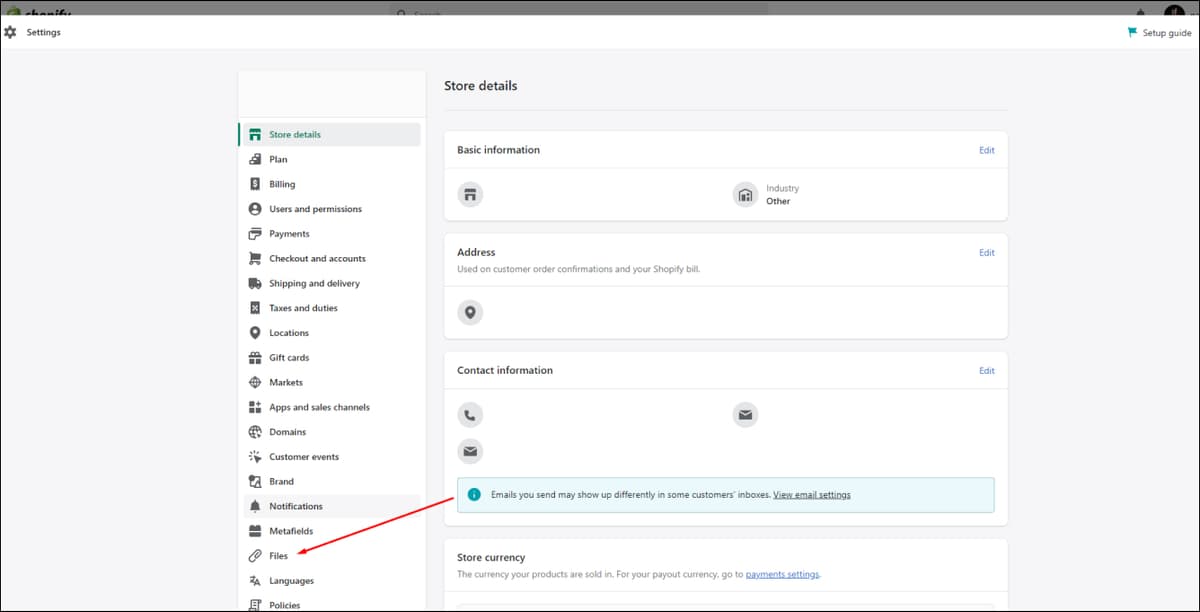
Task: Click the Taxes and duties icon
Action: 255,308
